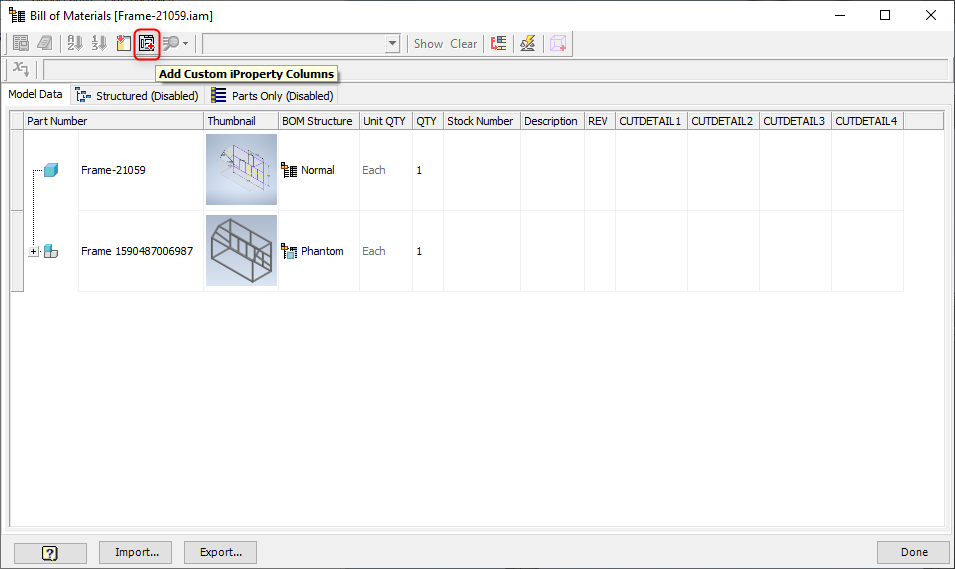Screen dimensions: 955x569
Task: Click the Help question mark button
Action: tap(50, 553)
